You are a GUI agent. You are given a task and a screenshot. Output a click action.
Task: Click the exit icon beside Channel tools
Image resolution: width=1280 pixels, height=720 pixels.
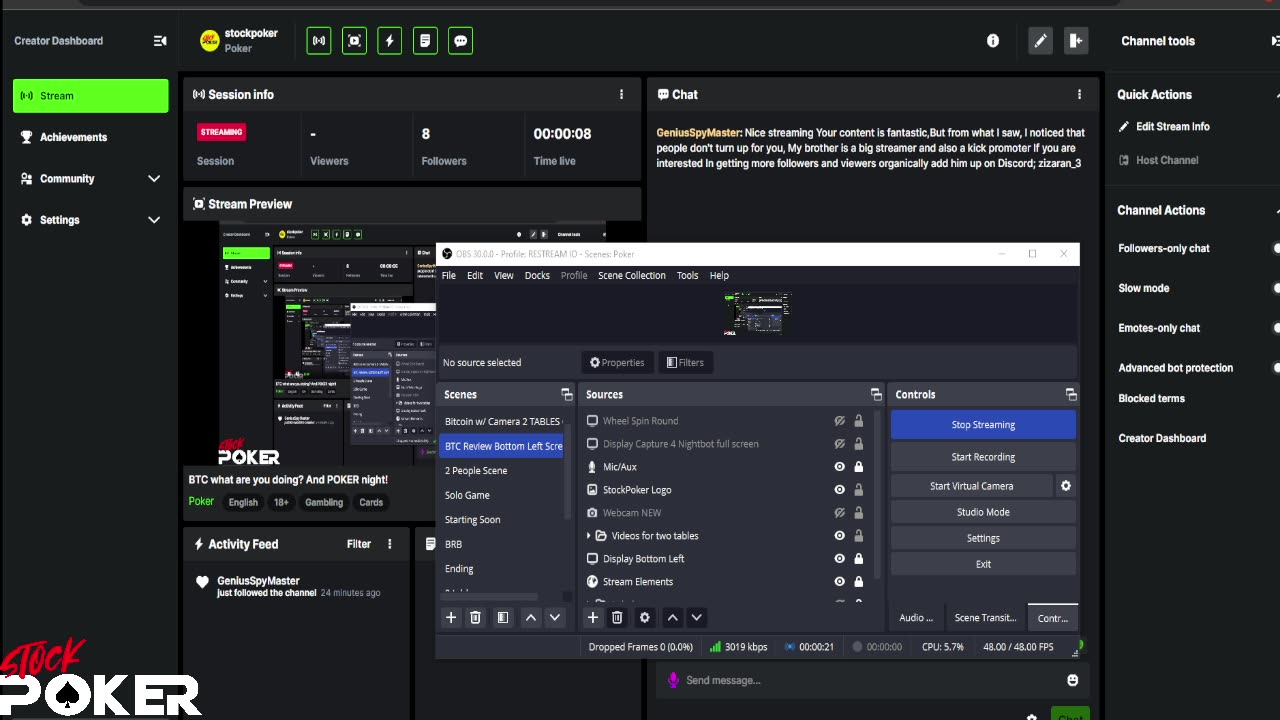[x=1076, y=41]
